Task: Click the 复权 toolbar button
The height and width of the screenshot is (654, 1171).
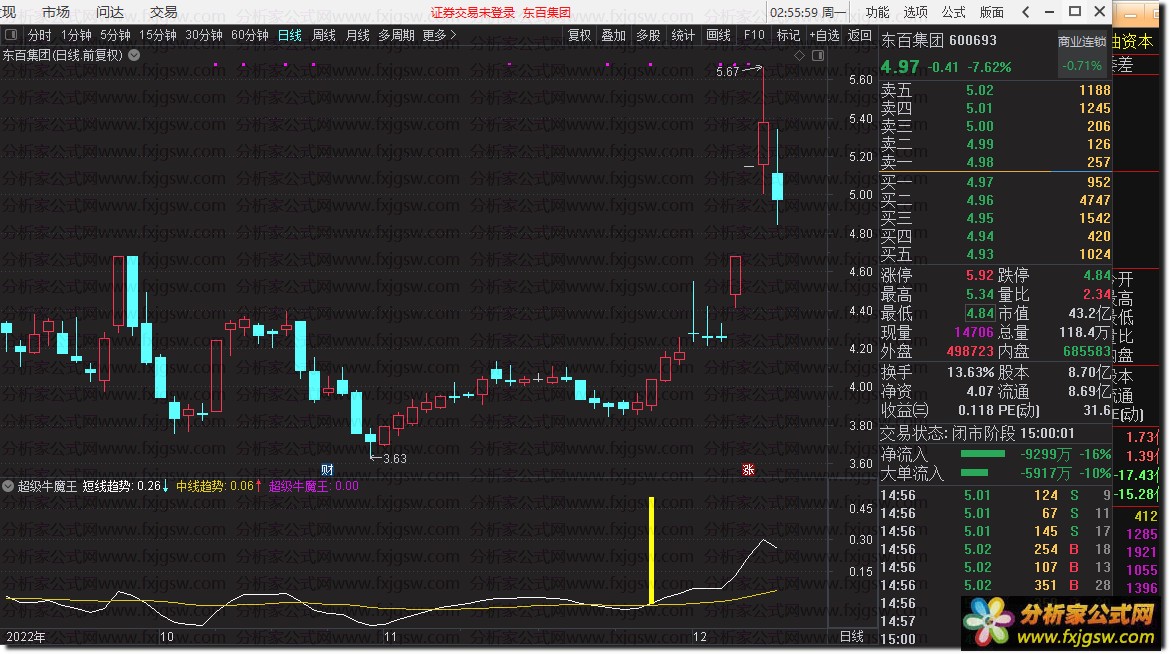Action: point(580,35)
